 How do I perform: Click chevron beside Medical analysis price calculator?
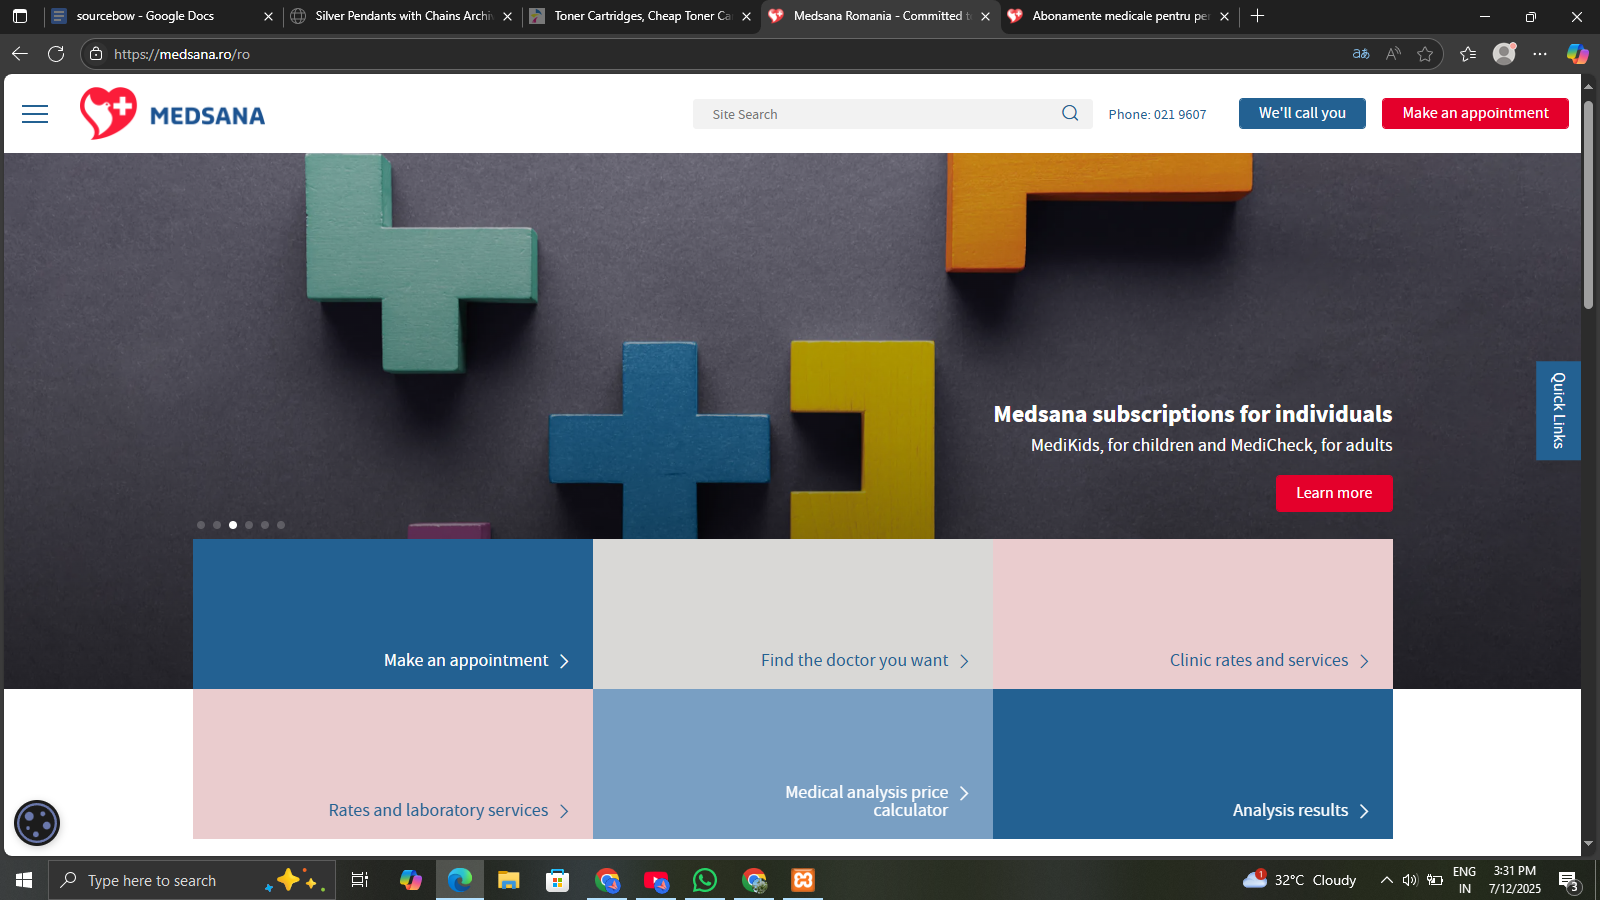pyautogui.click(x=964, y=793)
